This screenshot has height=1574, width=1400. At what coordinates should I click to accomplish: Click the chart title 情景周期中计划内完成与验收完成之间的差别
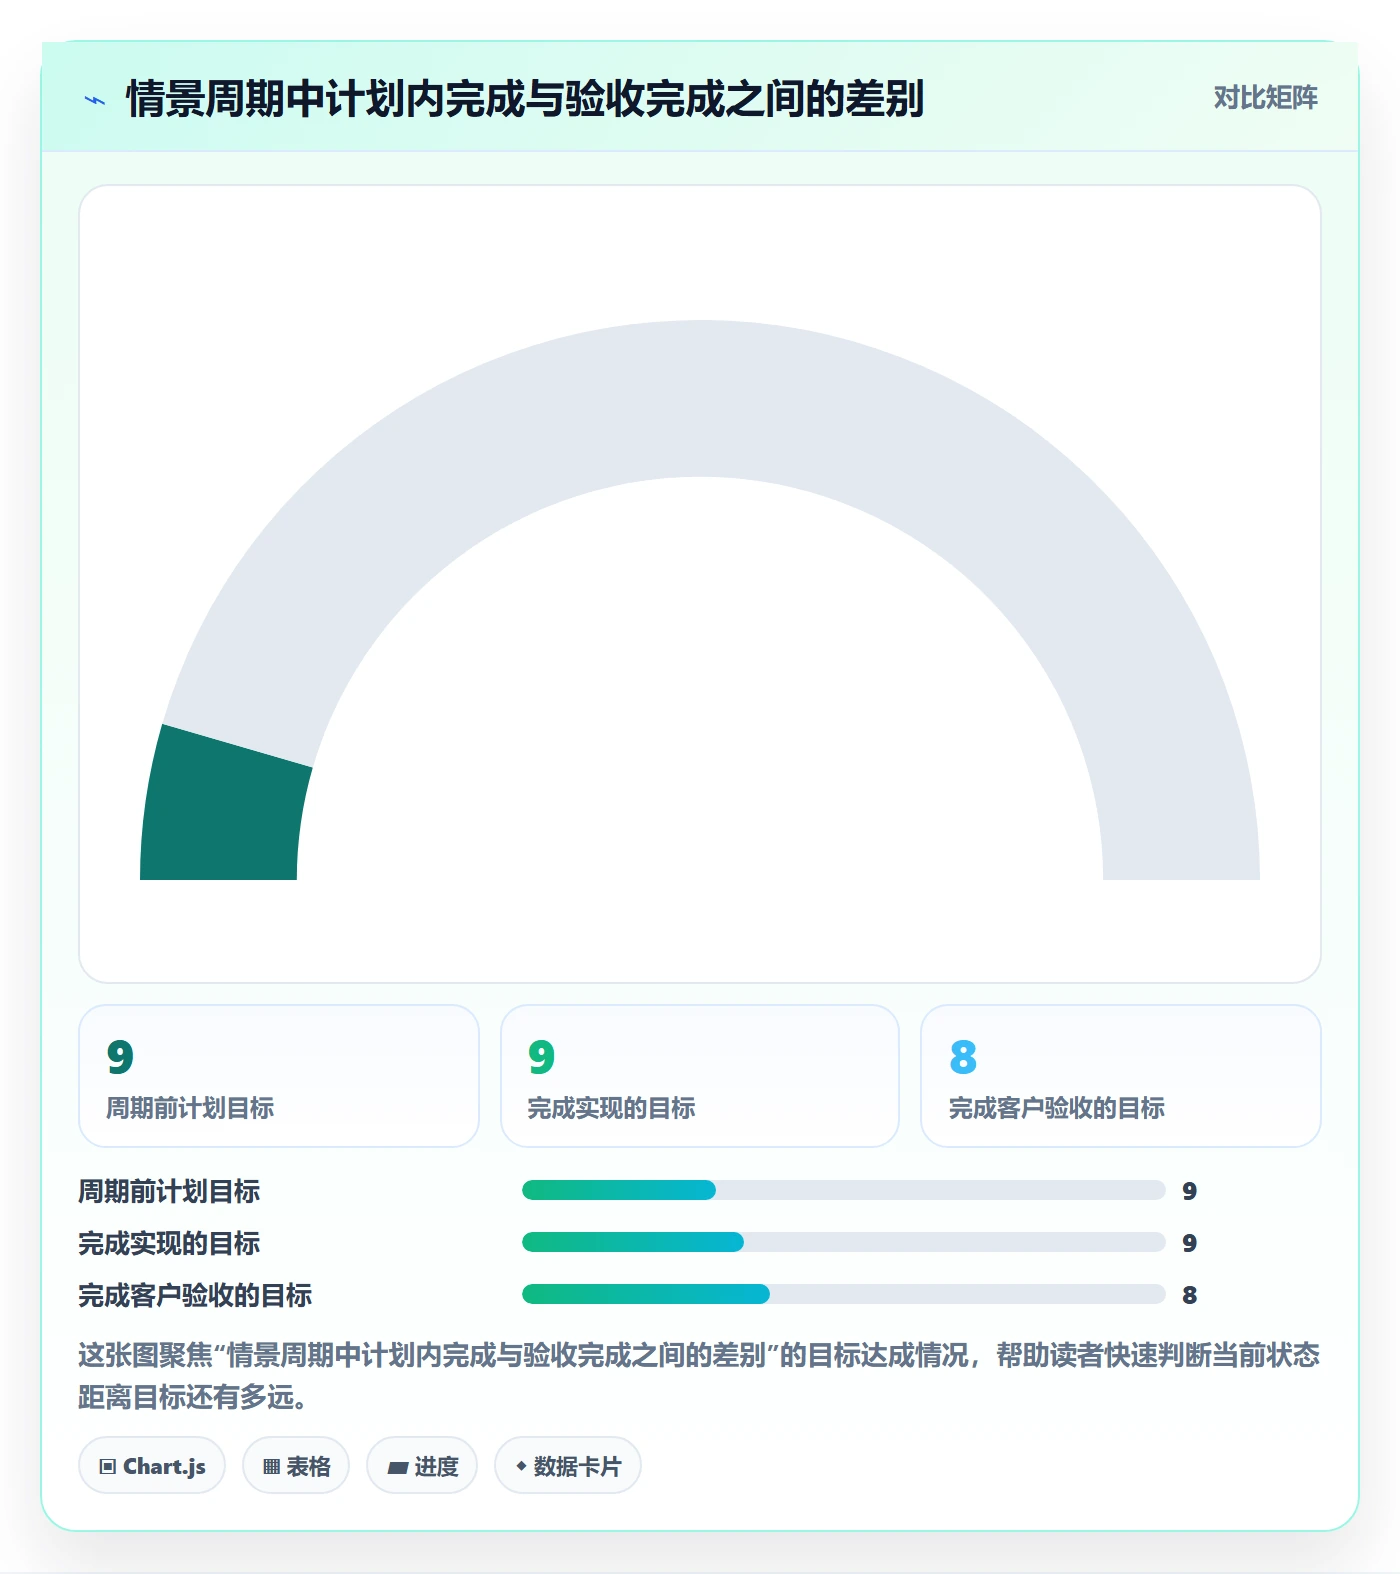click(525, 99)
